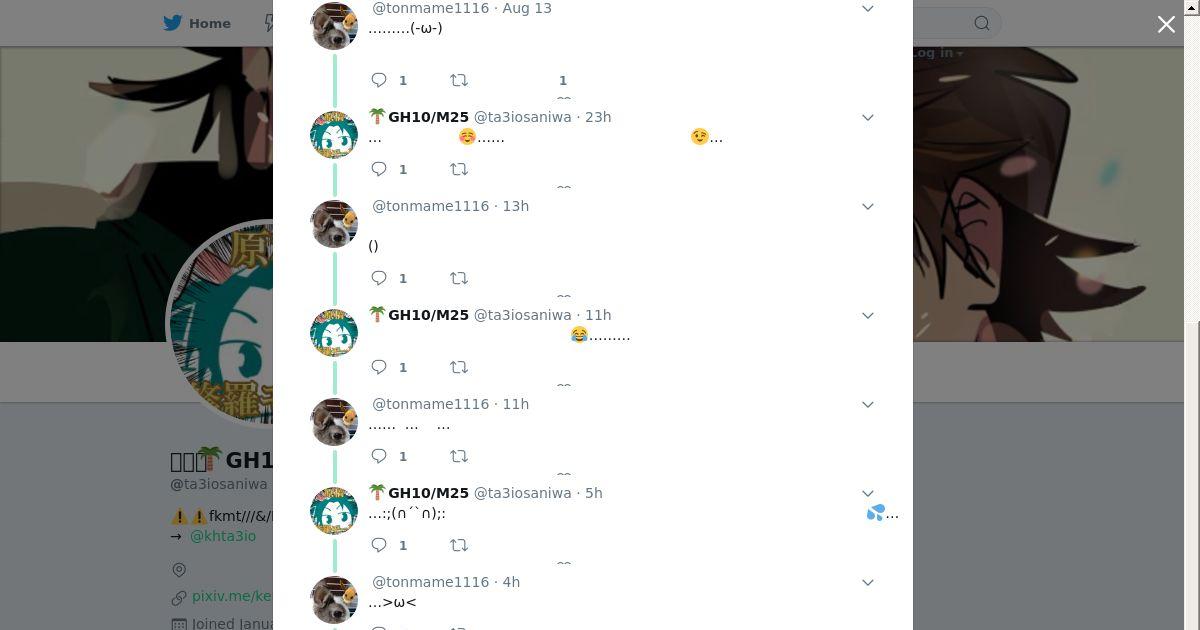Screen dimensions: 1200x630
Task: Retweet the tonmame1116 Aug 13 tweet
Action: [x=459, y=80]
